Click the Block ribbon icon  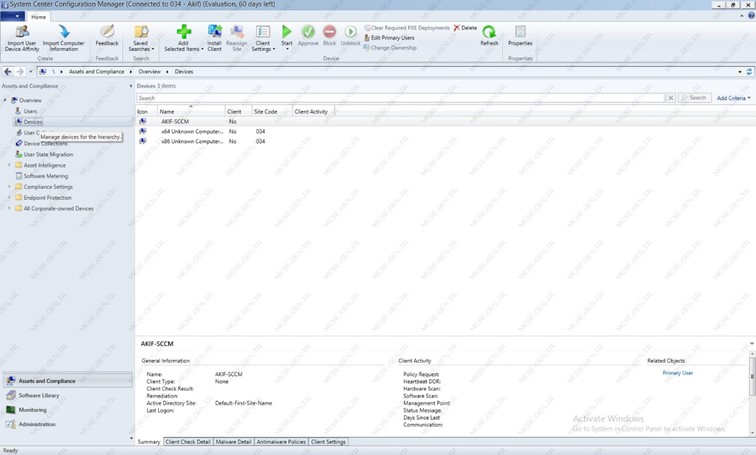pos(330,32)
